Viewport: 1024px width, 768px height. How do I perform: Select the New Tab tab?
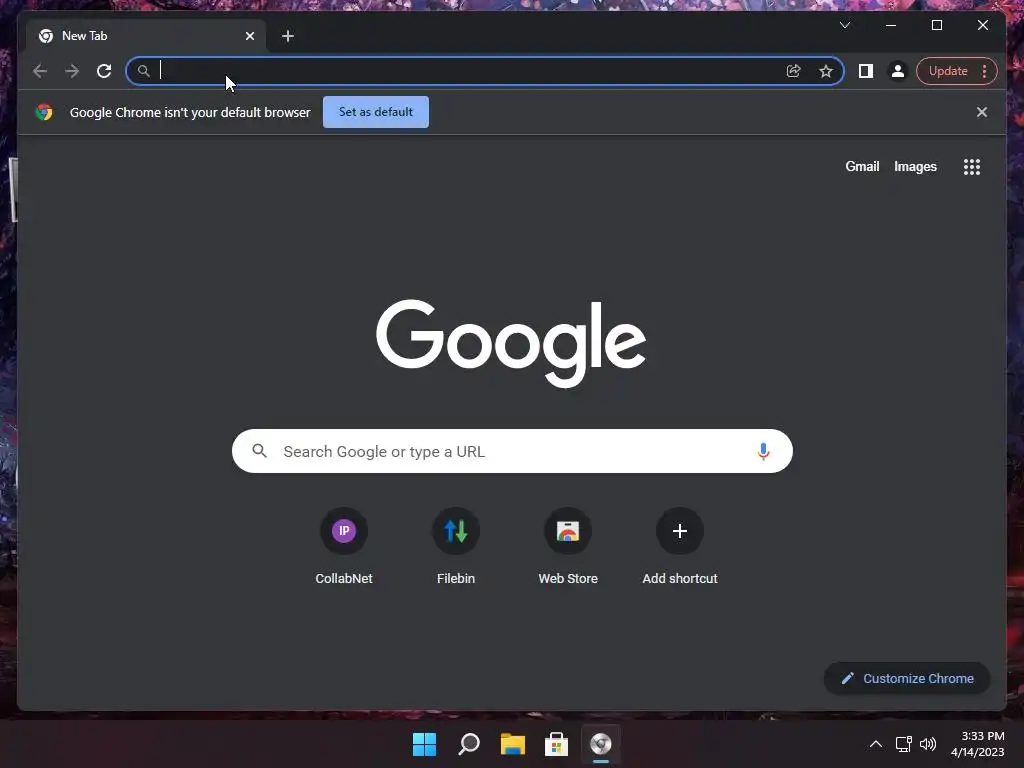point(147,36)
